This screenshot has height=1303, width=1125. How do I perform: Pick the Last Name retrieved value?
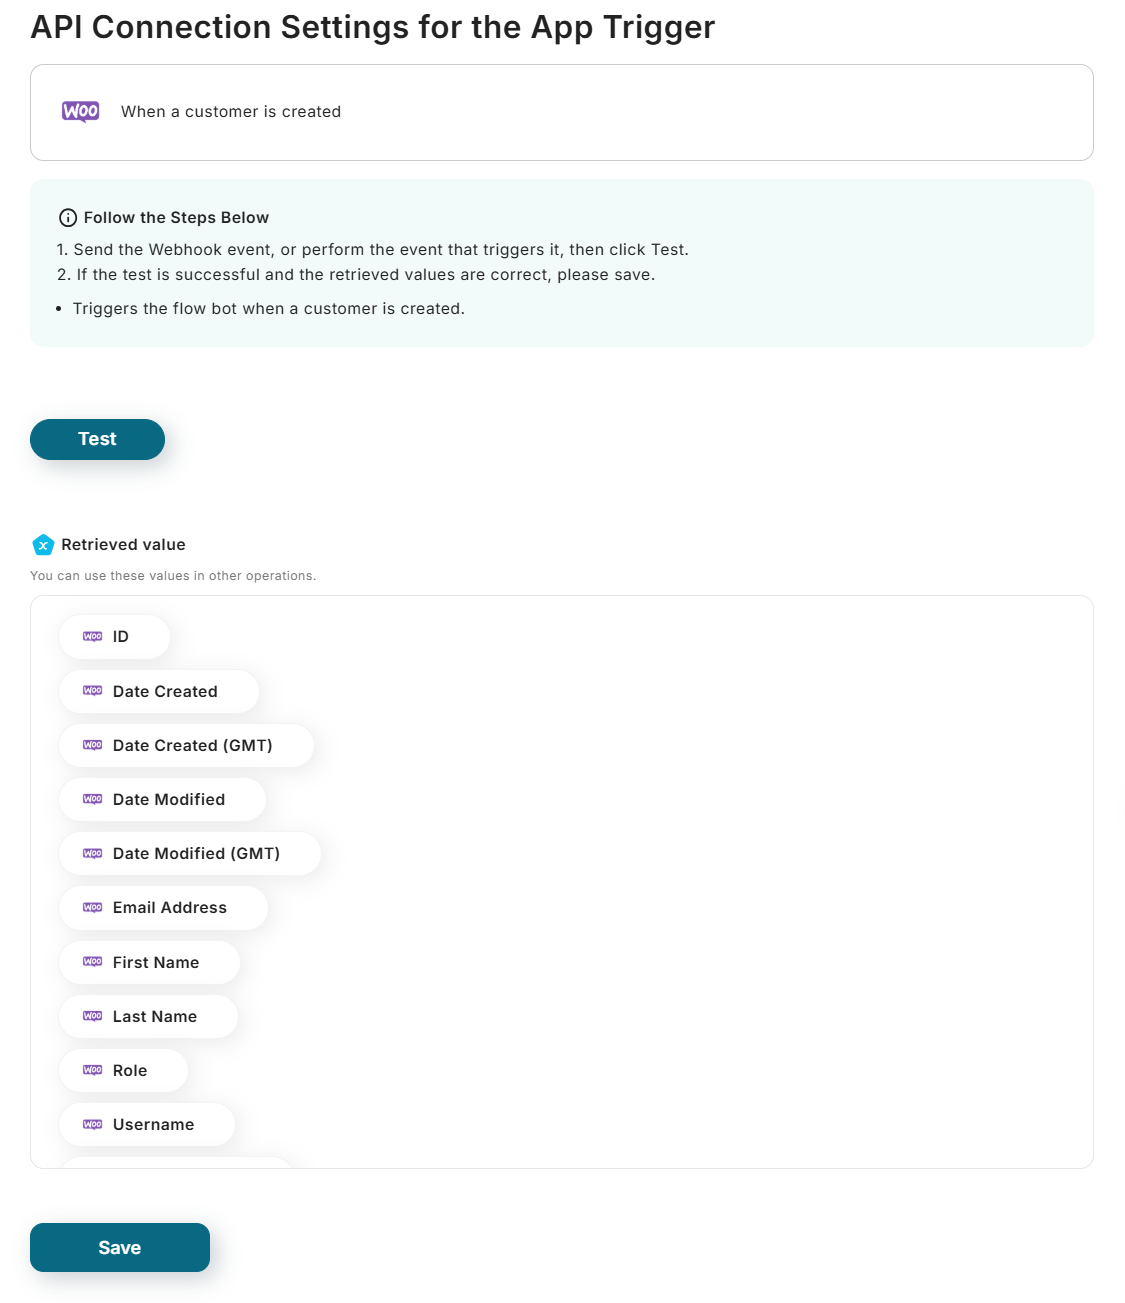(149, 1016)
